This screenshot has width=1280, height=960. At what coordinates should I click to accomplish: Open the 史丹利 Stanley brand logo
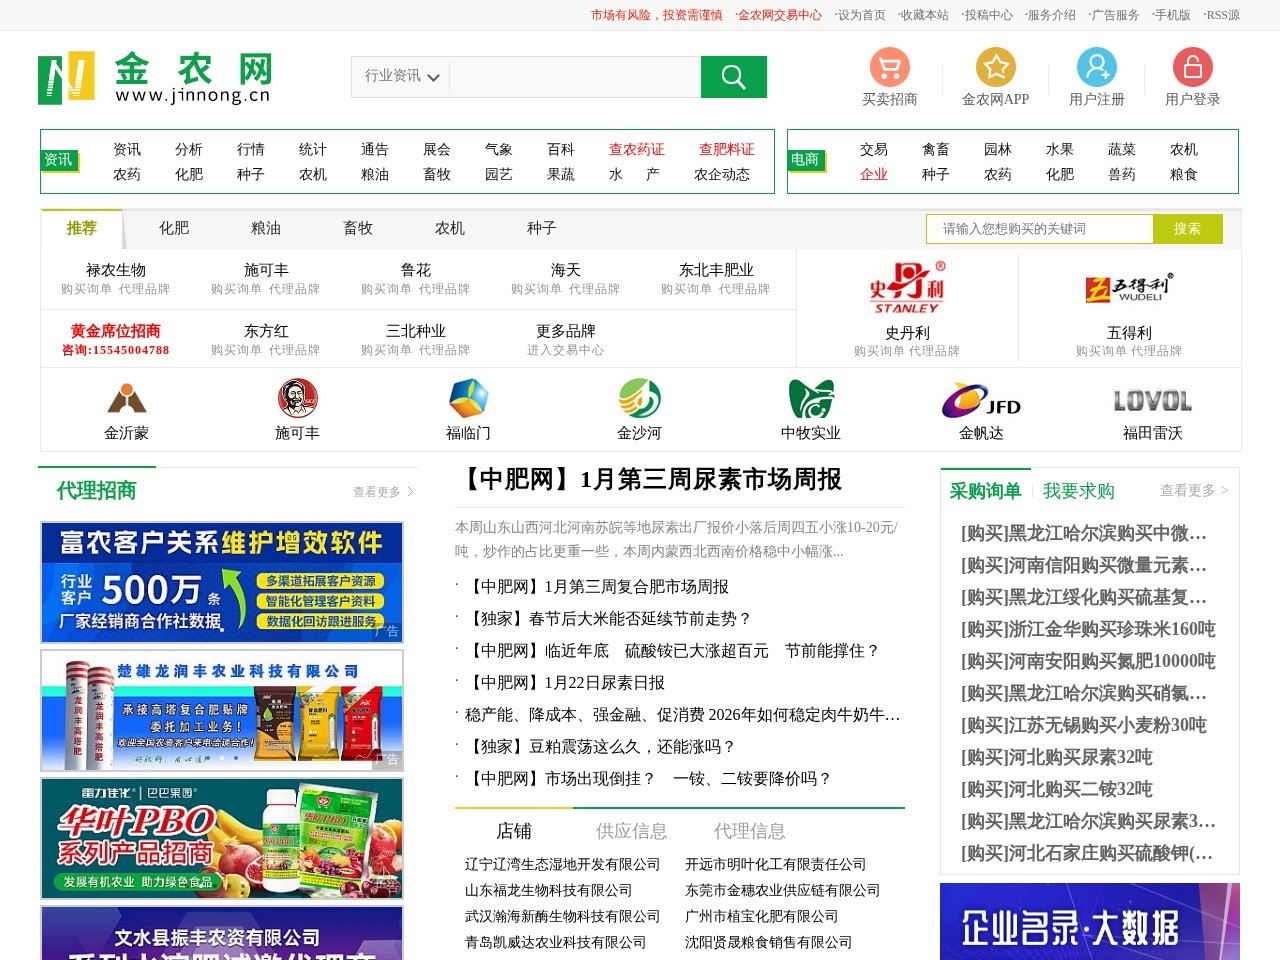pyautogui.click(x=906, y=288)
